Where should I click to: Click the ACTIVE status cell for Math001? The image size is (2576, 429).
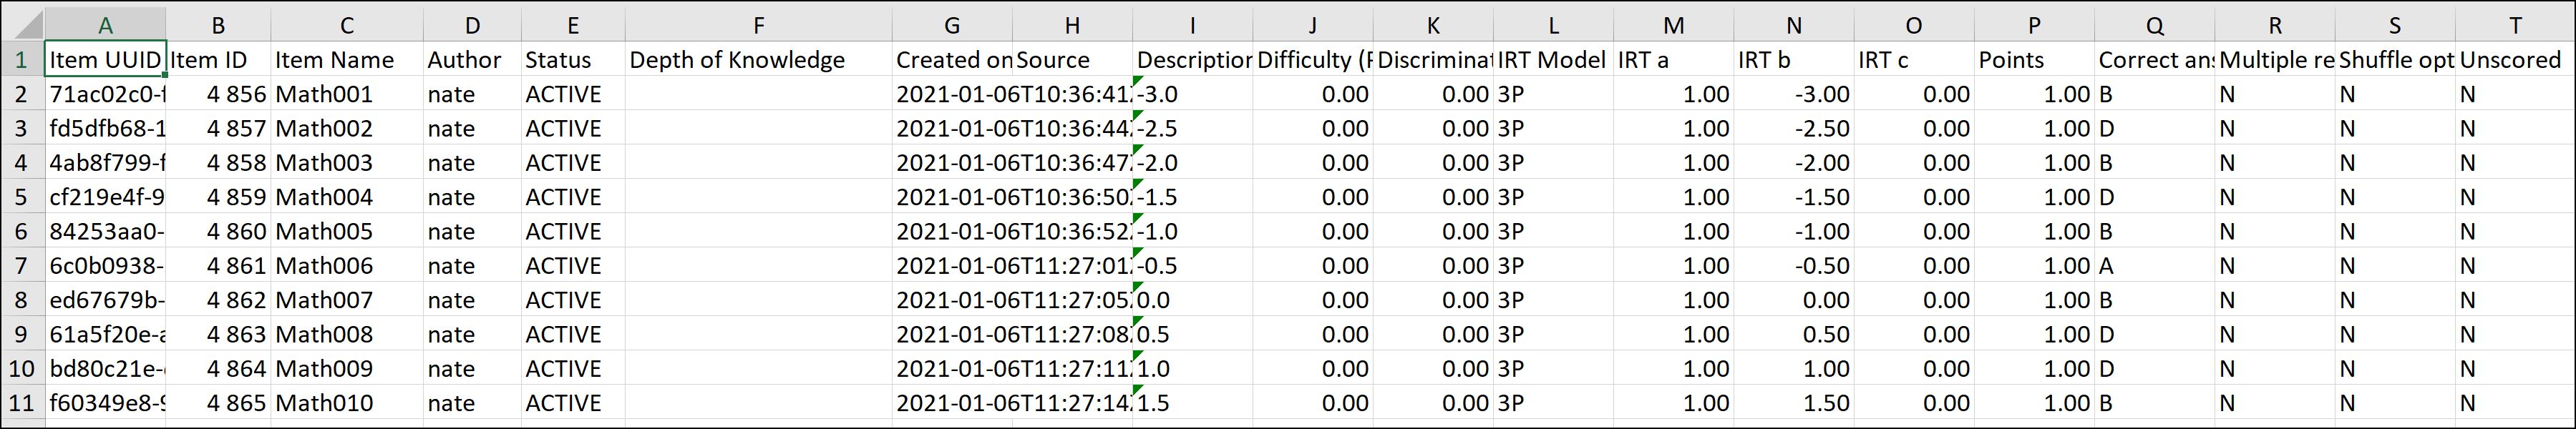pyautogui.click(x=572, y=95)
